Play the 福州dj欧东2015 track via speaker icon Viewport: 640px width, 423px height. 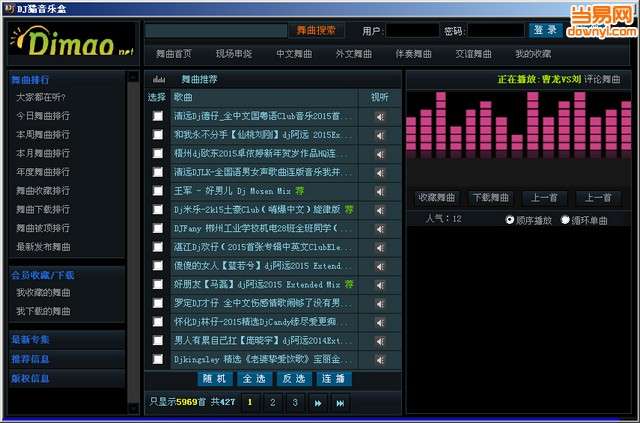tap(380, 154)
